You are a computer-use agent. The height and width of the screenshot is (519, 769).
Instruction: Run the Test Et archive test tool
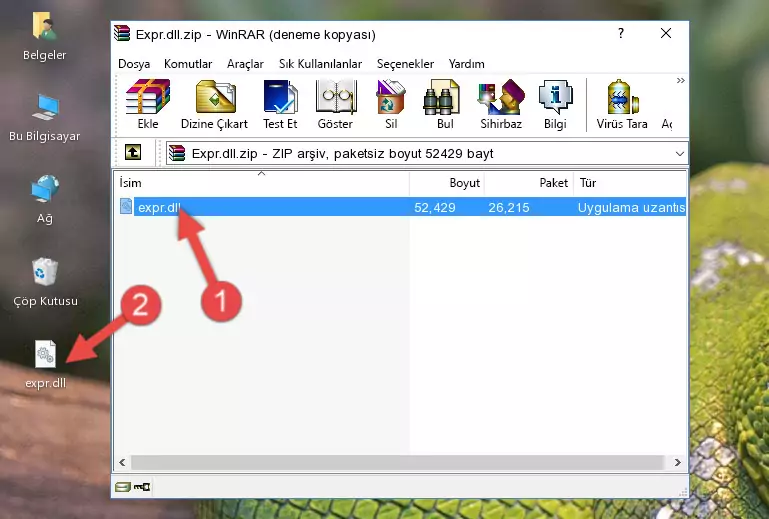tap(280, 104)
